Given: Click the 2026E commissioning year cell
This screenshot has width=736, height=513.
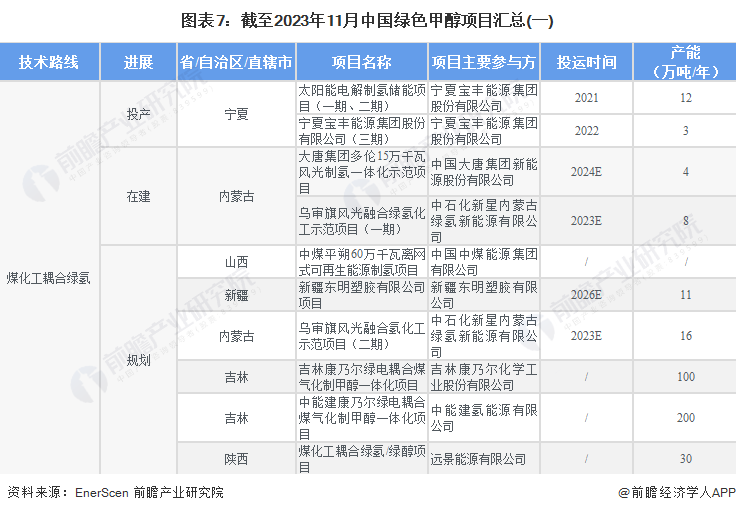Looking at the screenshot, I should tap(587, 295).
